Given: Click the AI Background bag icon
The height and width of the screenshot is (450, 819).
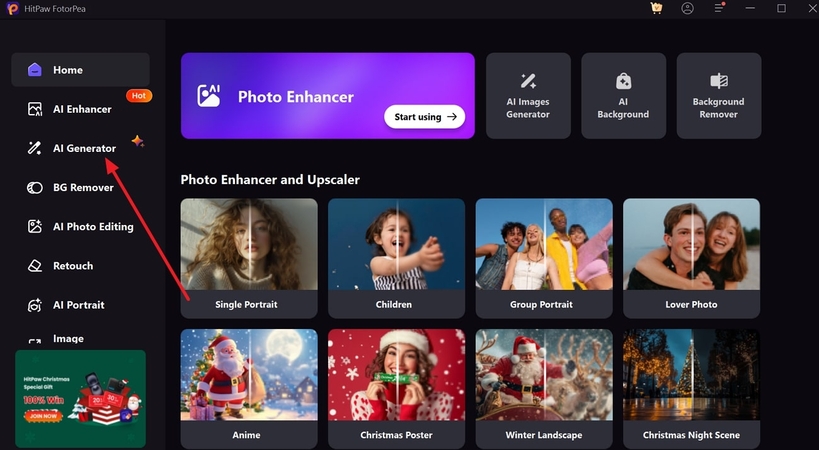Looking at the screenshot, I should pos(623,80).
